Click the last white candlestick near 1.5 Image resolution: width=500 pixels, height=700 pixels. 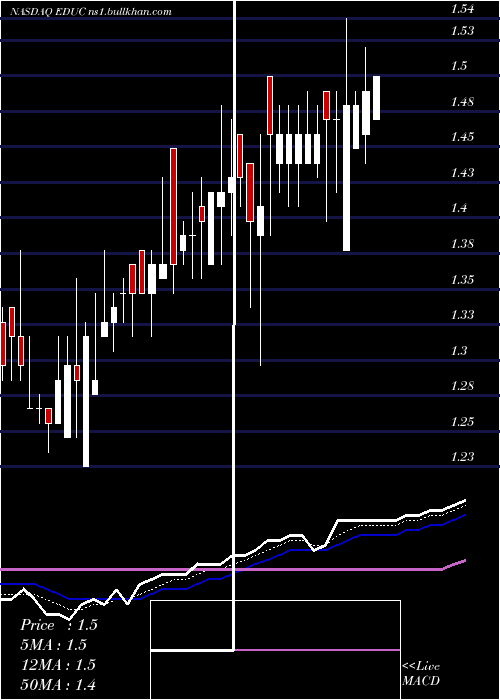click(x=376, y=98)
